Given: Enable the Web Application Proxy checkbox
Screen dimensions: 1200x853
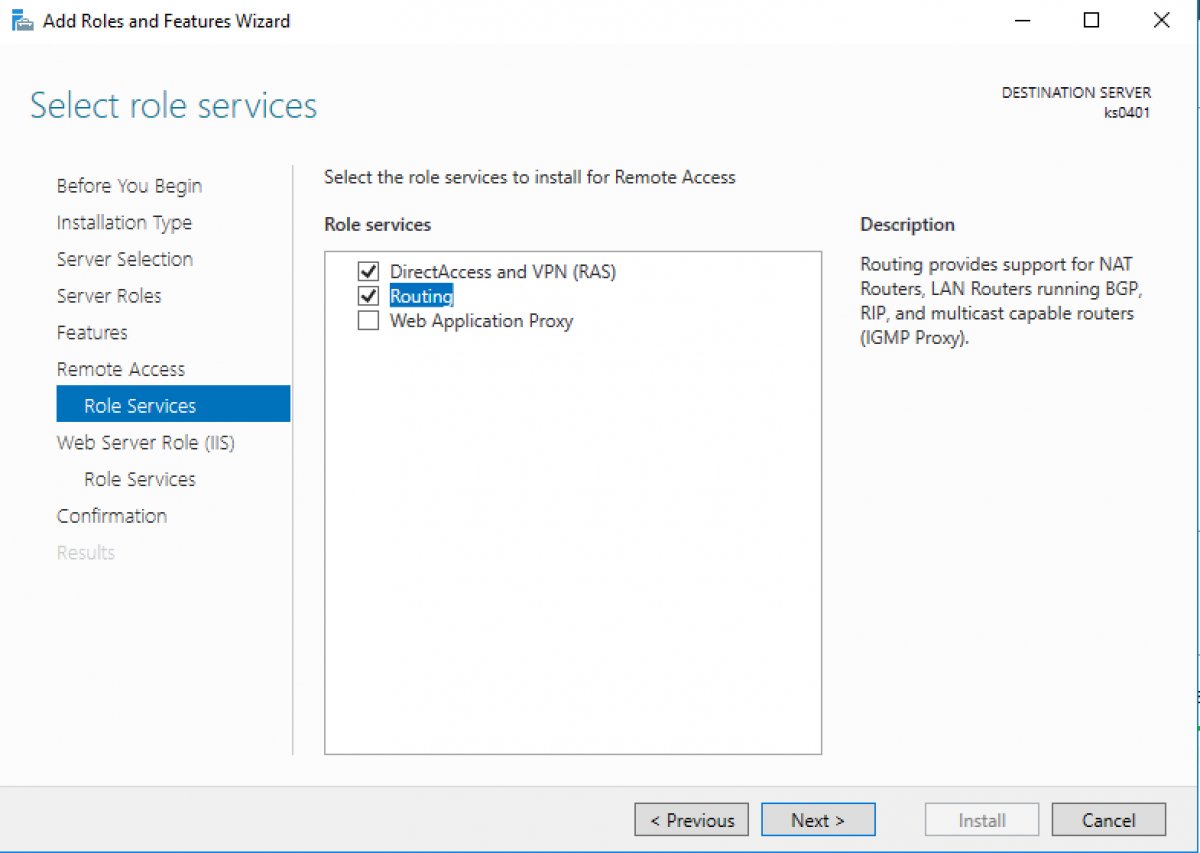Looking at the screenshot, I should click(x=369, y=320).
